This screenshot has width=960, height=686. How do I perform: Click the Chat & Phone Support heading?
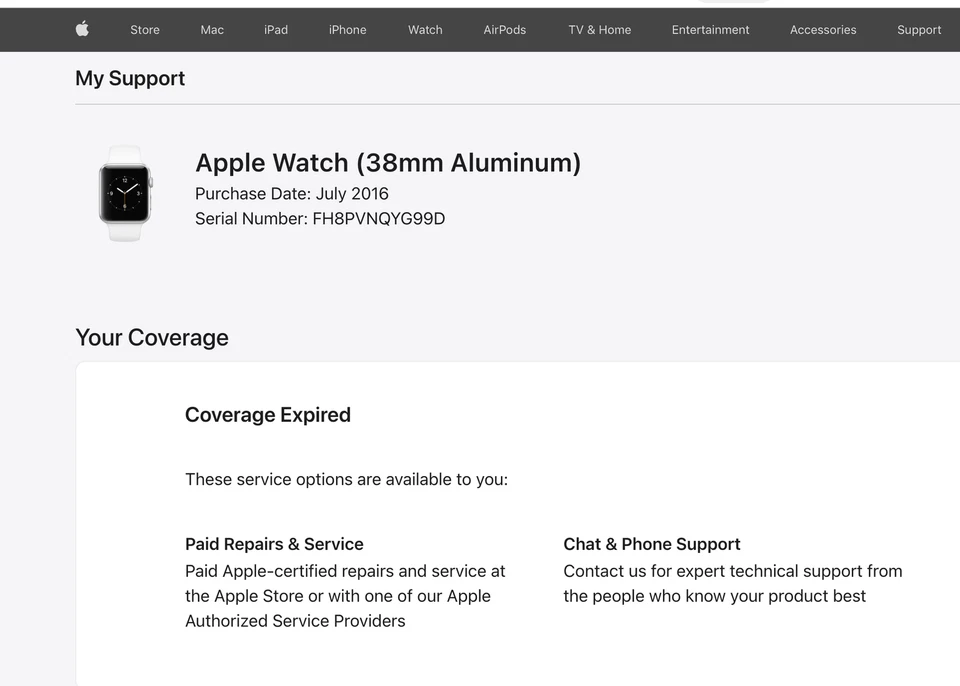click(x=651, y=544)
